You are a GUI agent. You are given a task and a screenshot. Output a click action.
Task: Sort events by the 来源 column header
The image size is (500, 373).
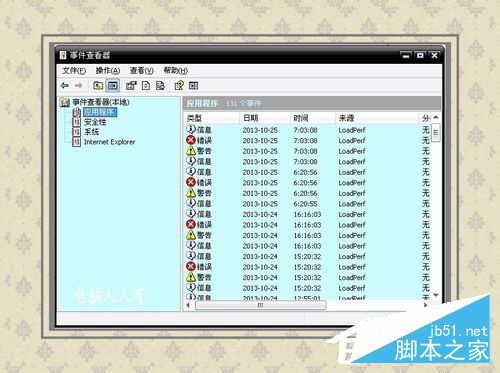(376, 118)
